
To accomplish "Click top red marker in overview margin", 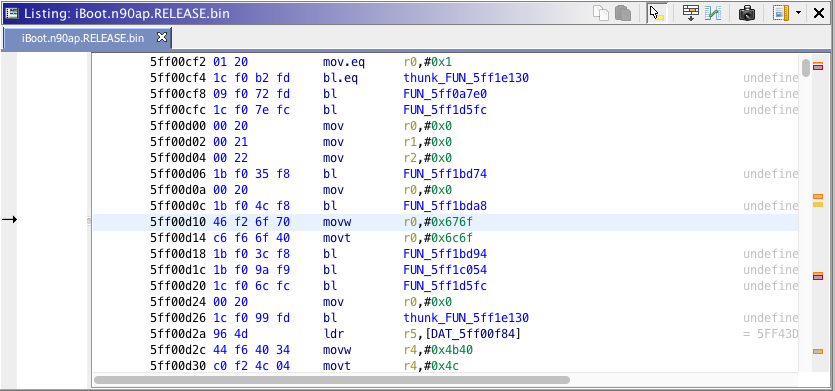I will click(x=818, y=67).
